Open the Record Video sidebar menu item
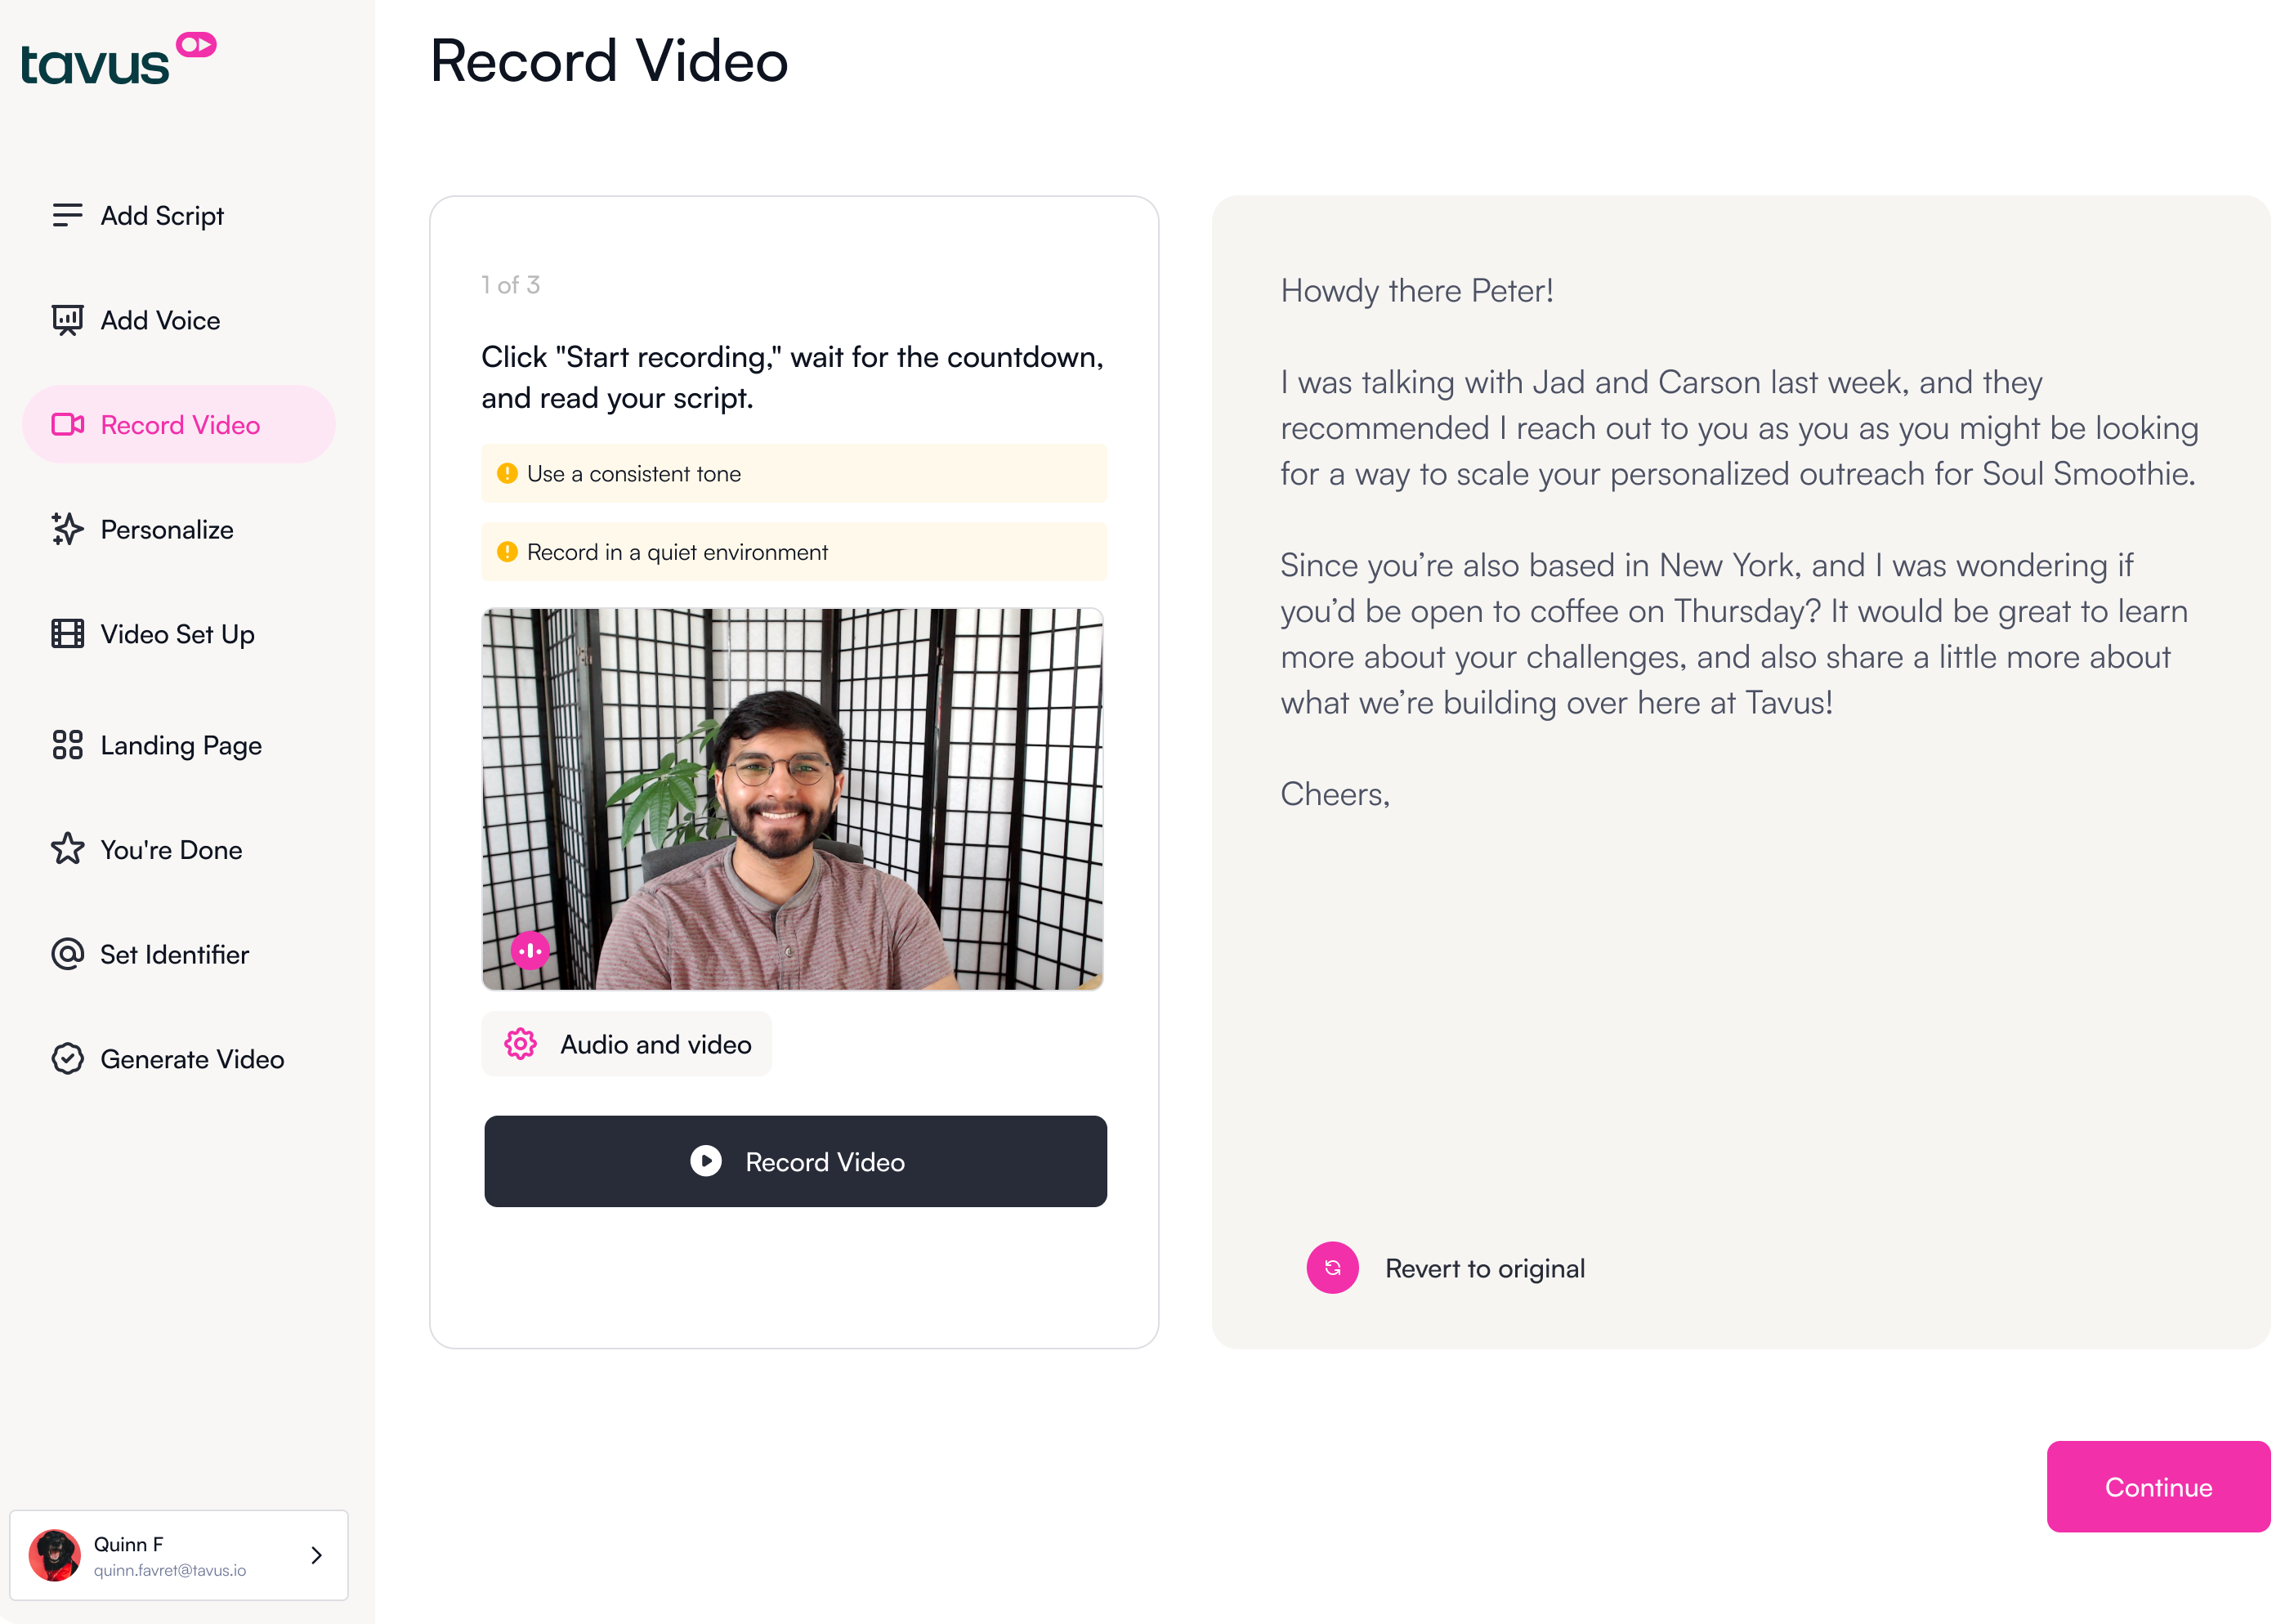2294x1624 pixels. pos(179,425)
